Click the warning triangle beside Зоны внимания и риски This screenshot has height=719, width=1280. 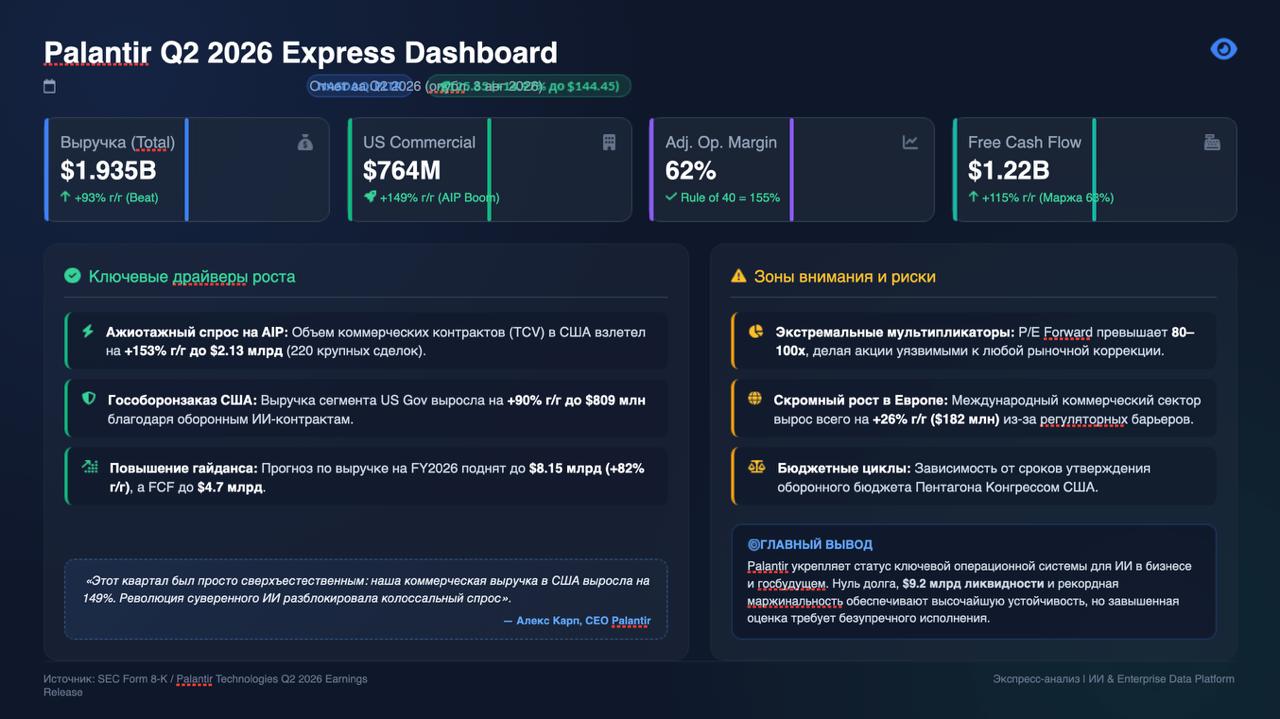[x=738, y=276]
